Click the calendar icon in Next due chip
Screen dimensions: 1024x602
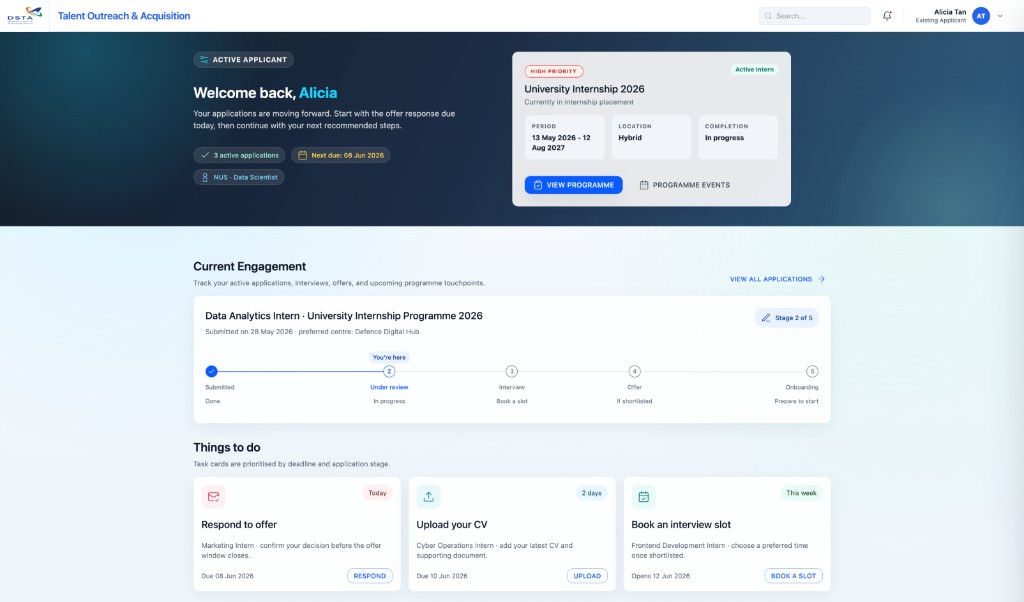[302, 155]
